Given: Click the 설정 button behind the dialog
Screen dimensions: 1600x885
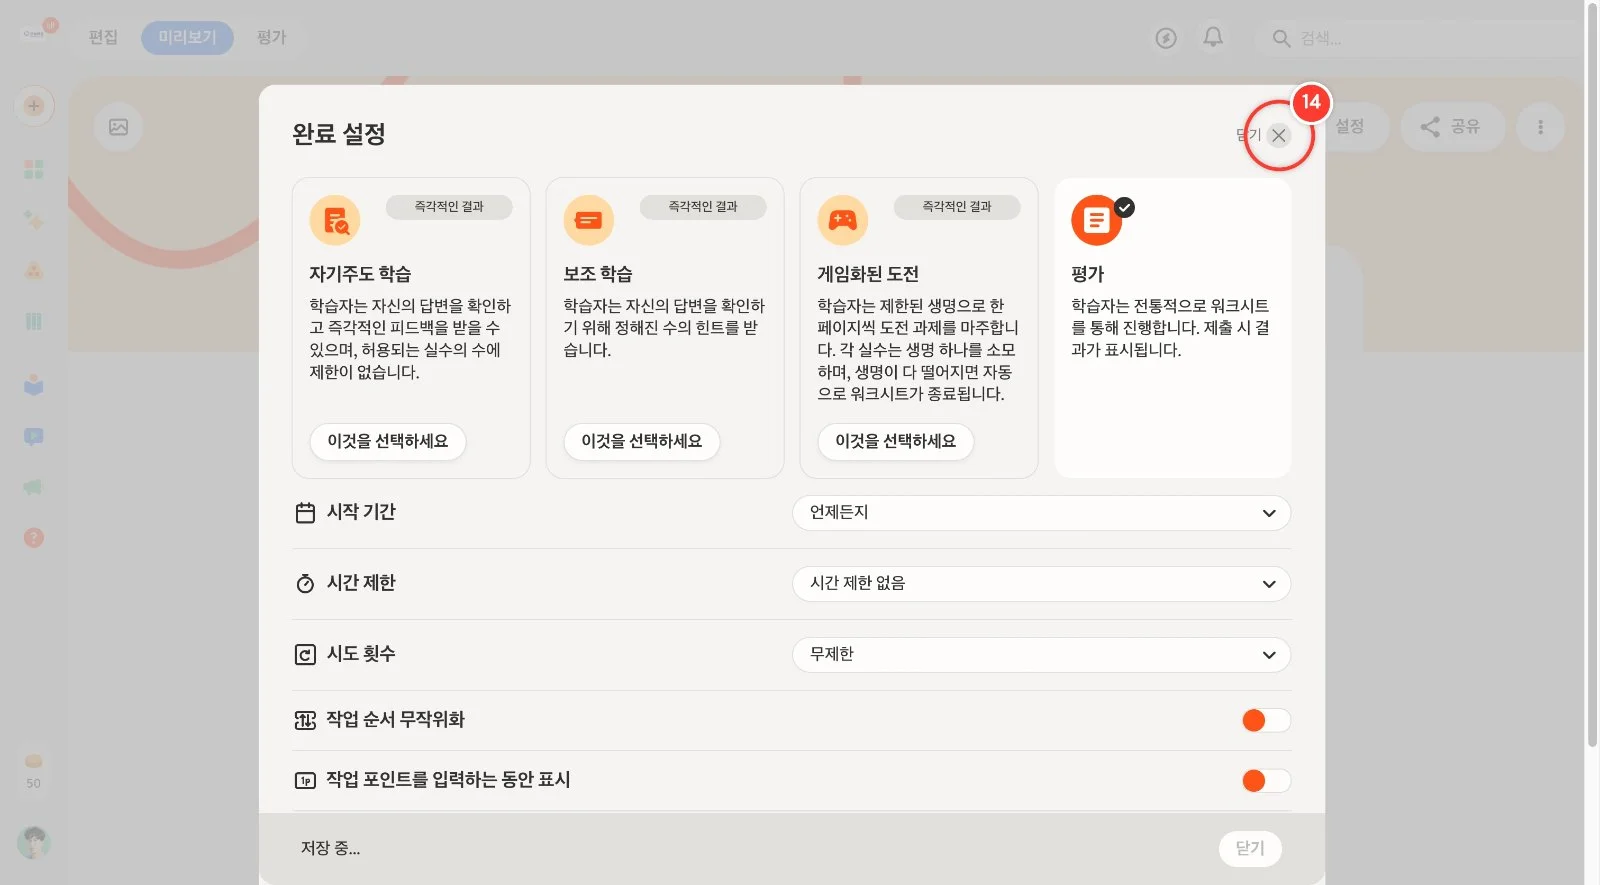Looking at the screenshot, I should [1350, 127].
